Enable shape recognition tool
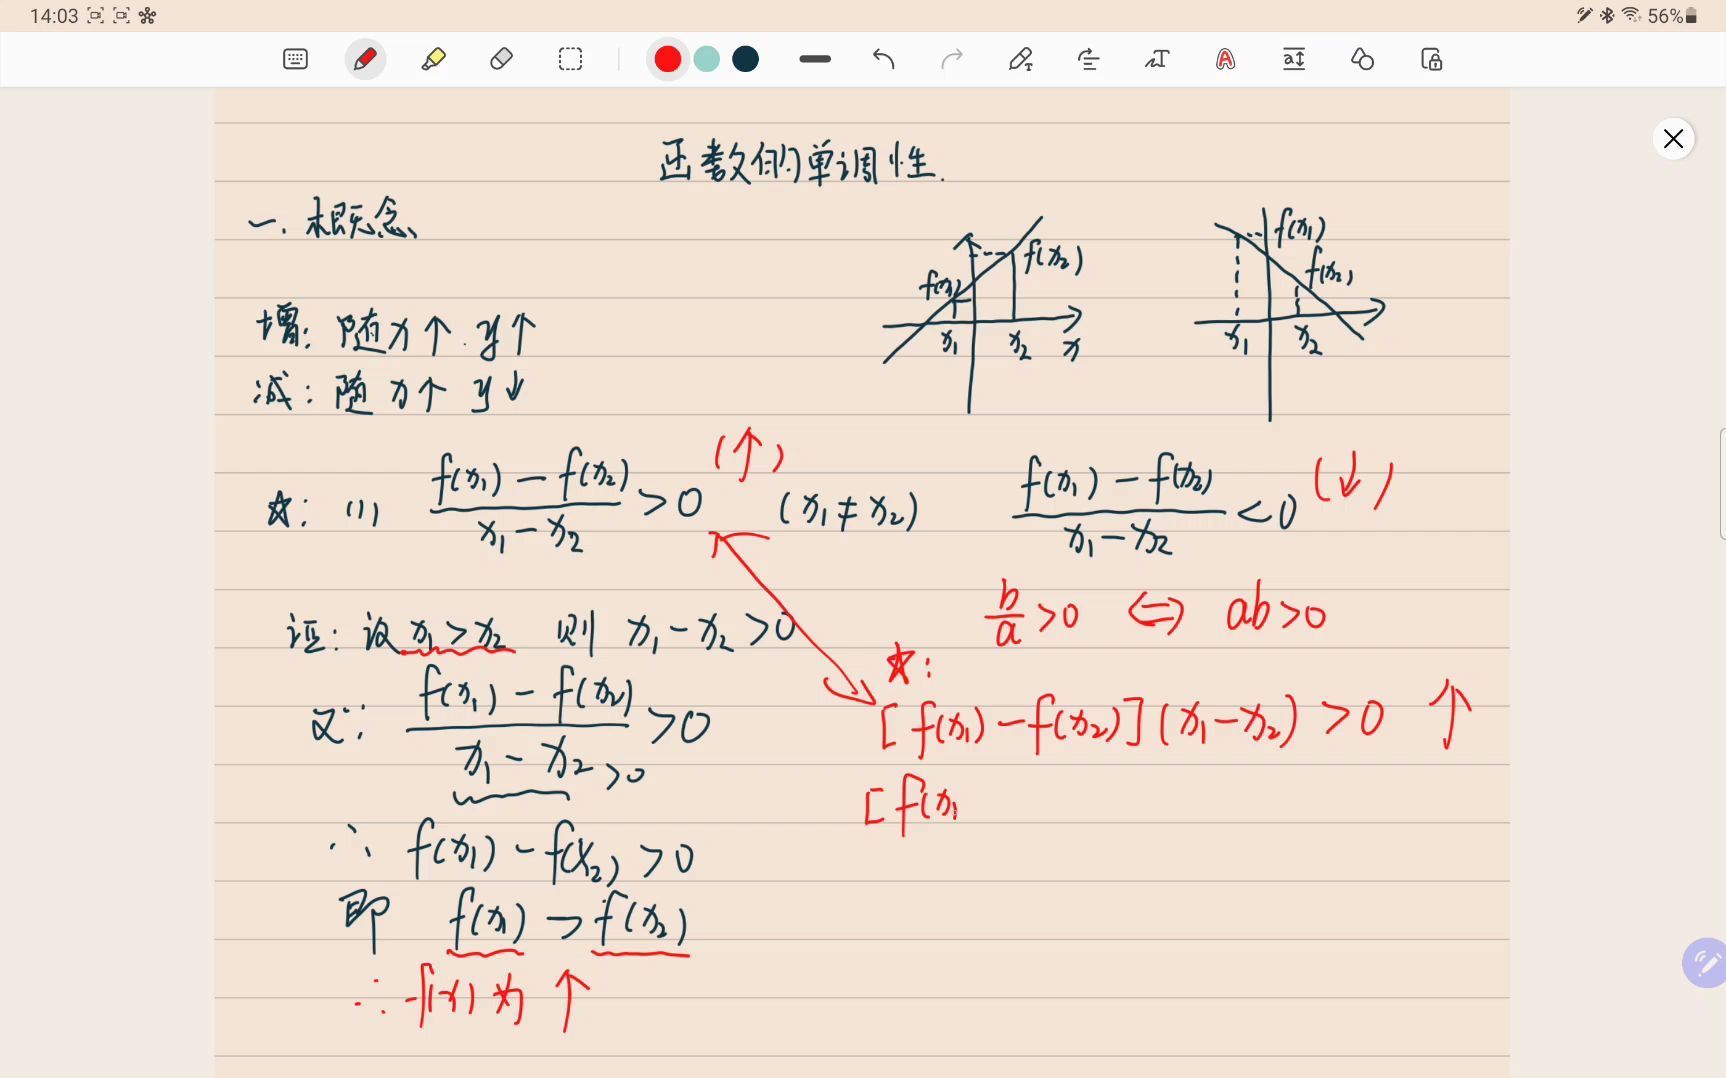Viewport: 1726px width, 1078px height. coord(1362,59)
